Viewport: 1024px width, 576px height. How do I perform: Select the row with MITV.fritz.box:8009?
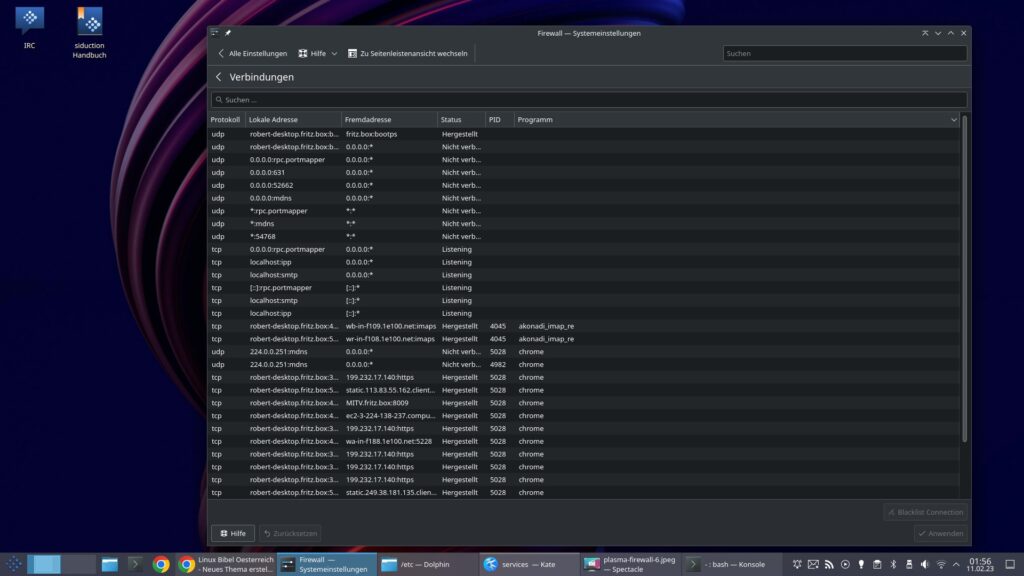point(584,403)
